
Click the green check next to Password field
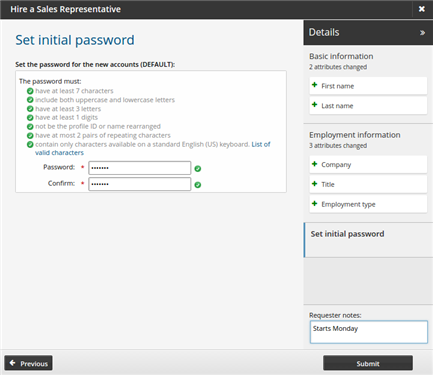198,169
